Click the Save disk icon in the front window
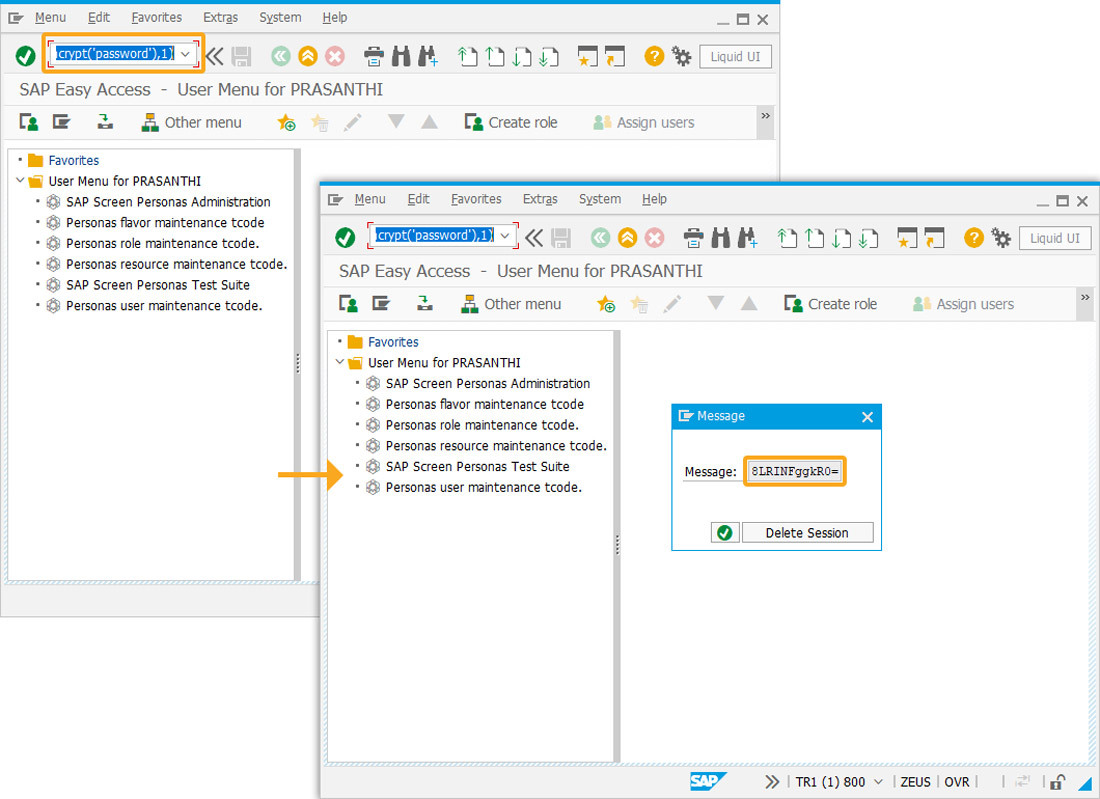The height and width of the screenshot is (799, 1100). [561, 238]
